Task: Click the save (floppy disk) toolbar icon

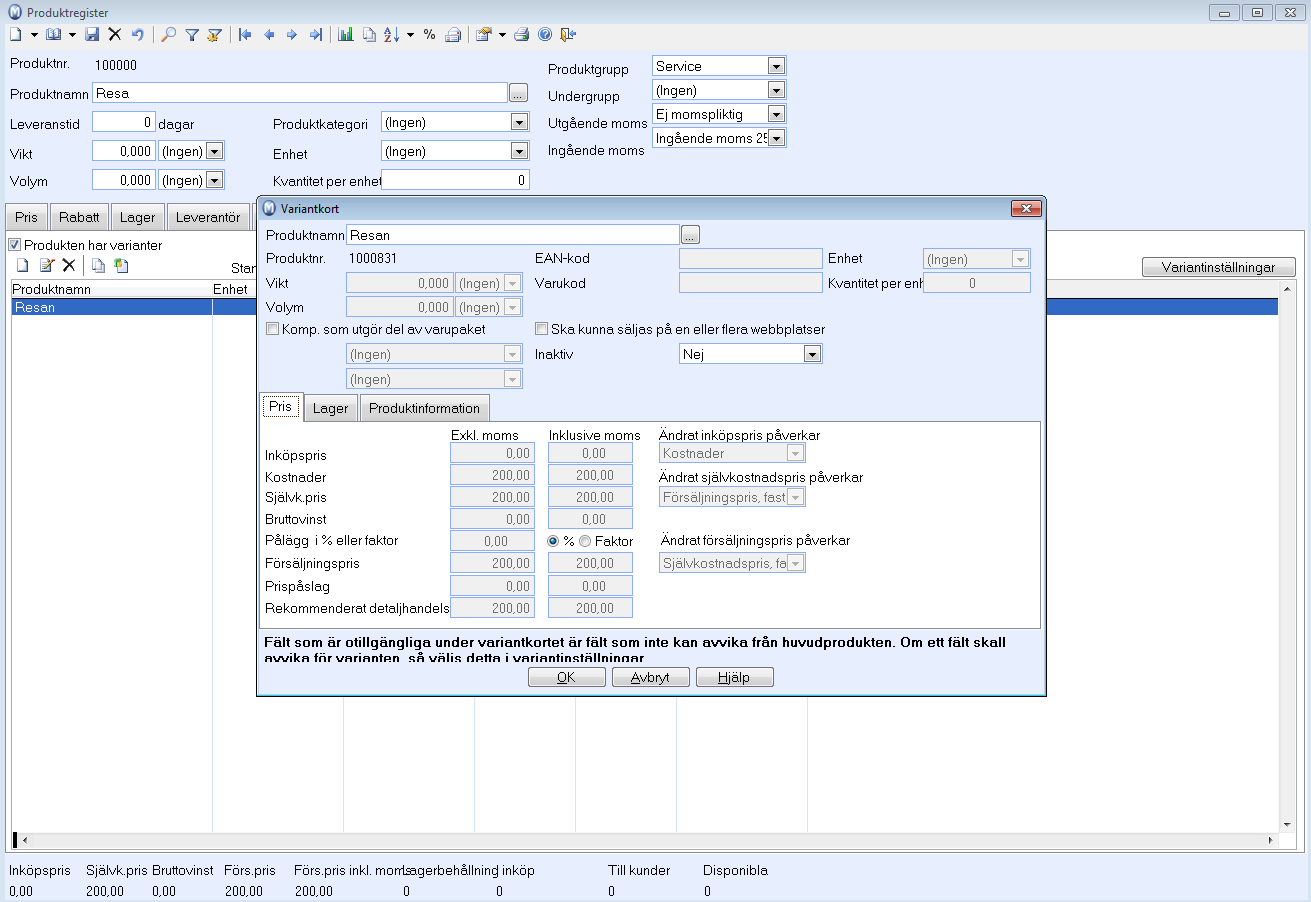Action: pos(92,34)
